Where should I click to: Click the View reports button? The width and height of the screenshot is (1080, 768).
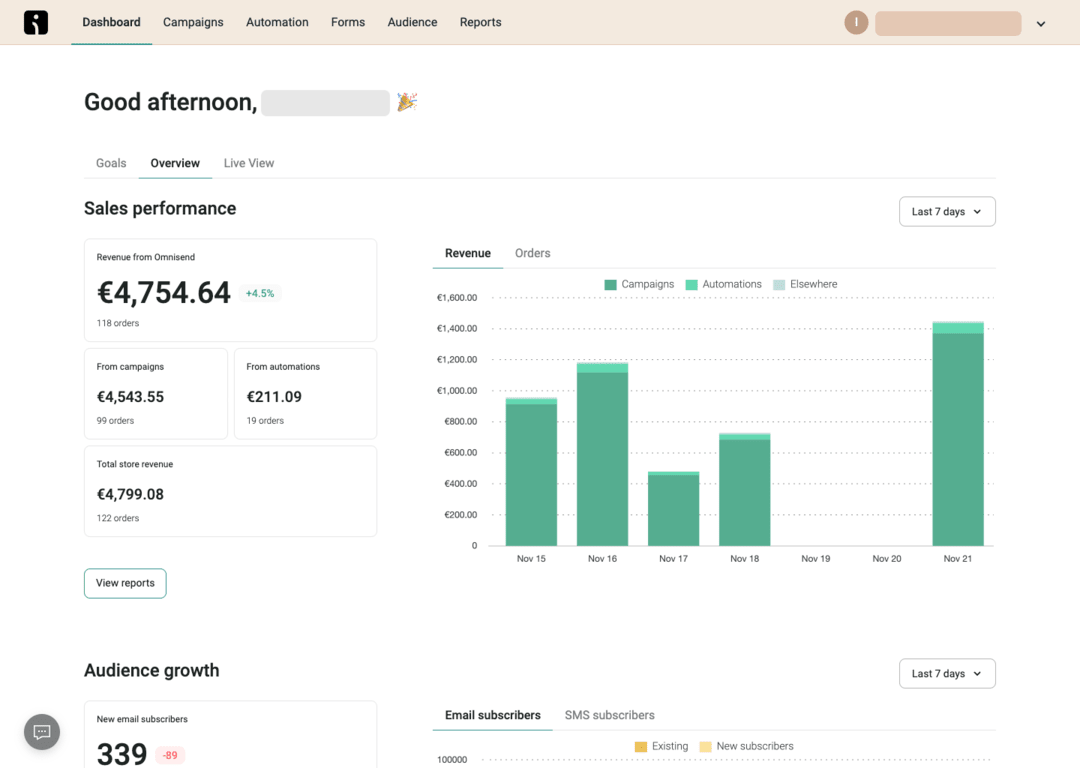[x=124, y=582]
